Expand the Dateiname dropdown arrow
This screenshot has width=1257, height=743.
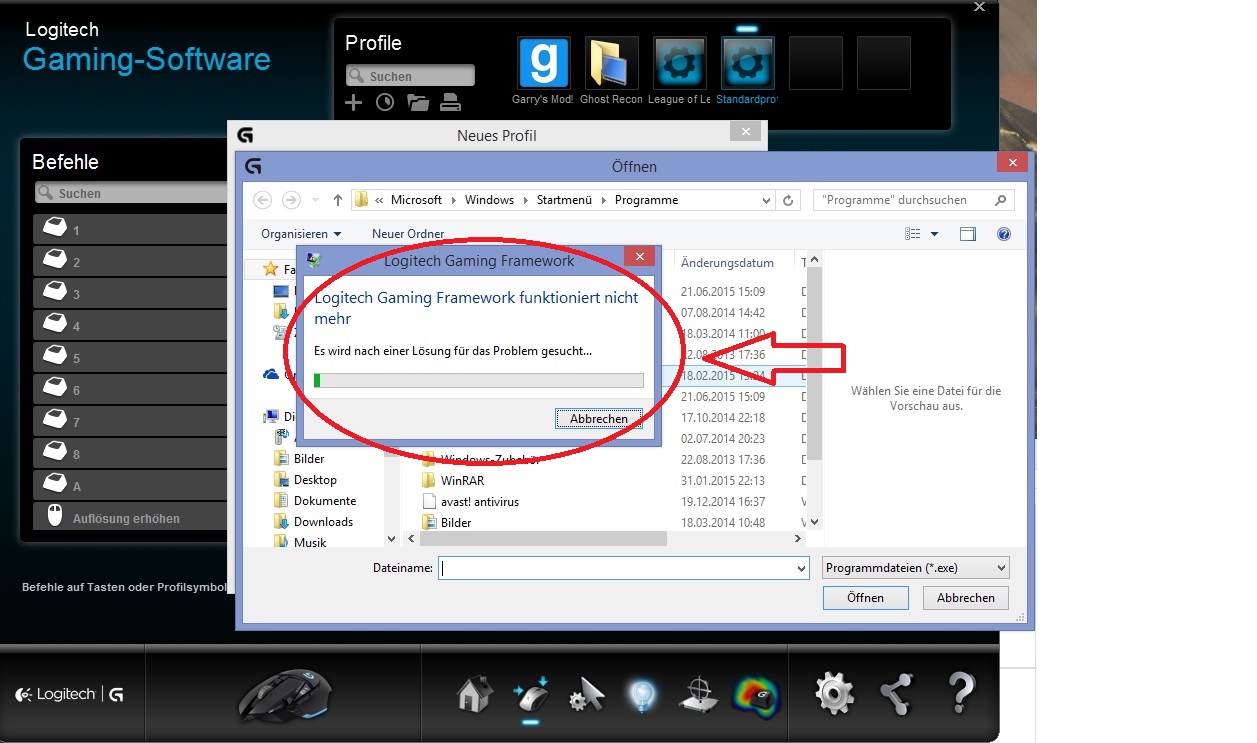click(801, 568)
